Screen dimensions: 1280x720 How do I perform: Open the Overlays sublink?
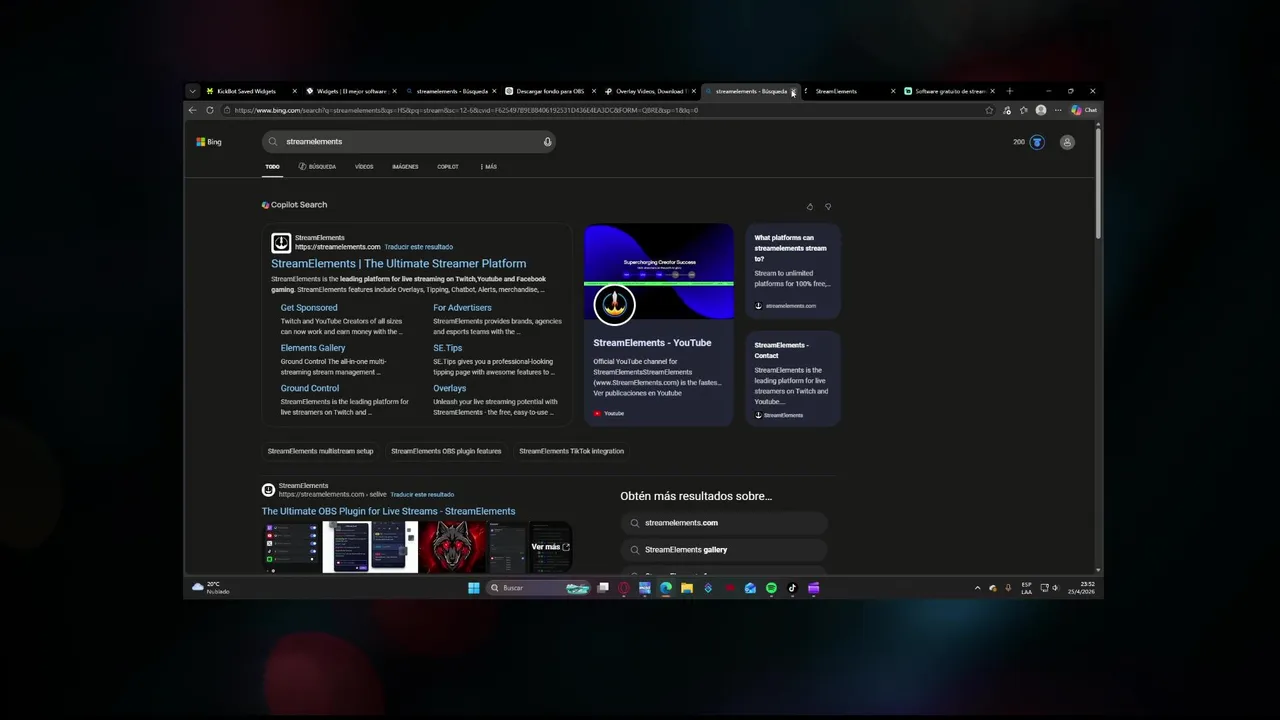[449, 388]
